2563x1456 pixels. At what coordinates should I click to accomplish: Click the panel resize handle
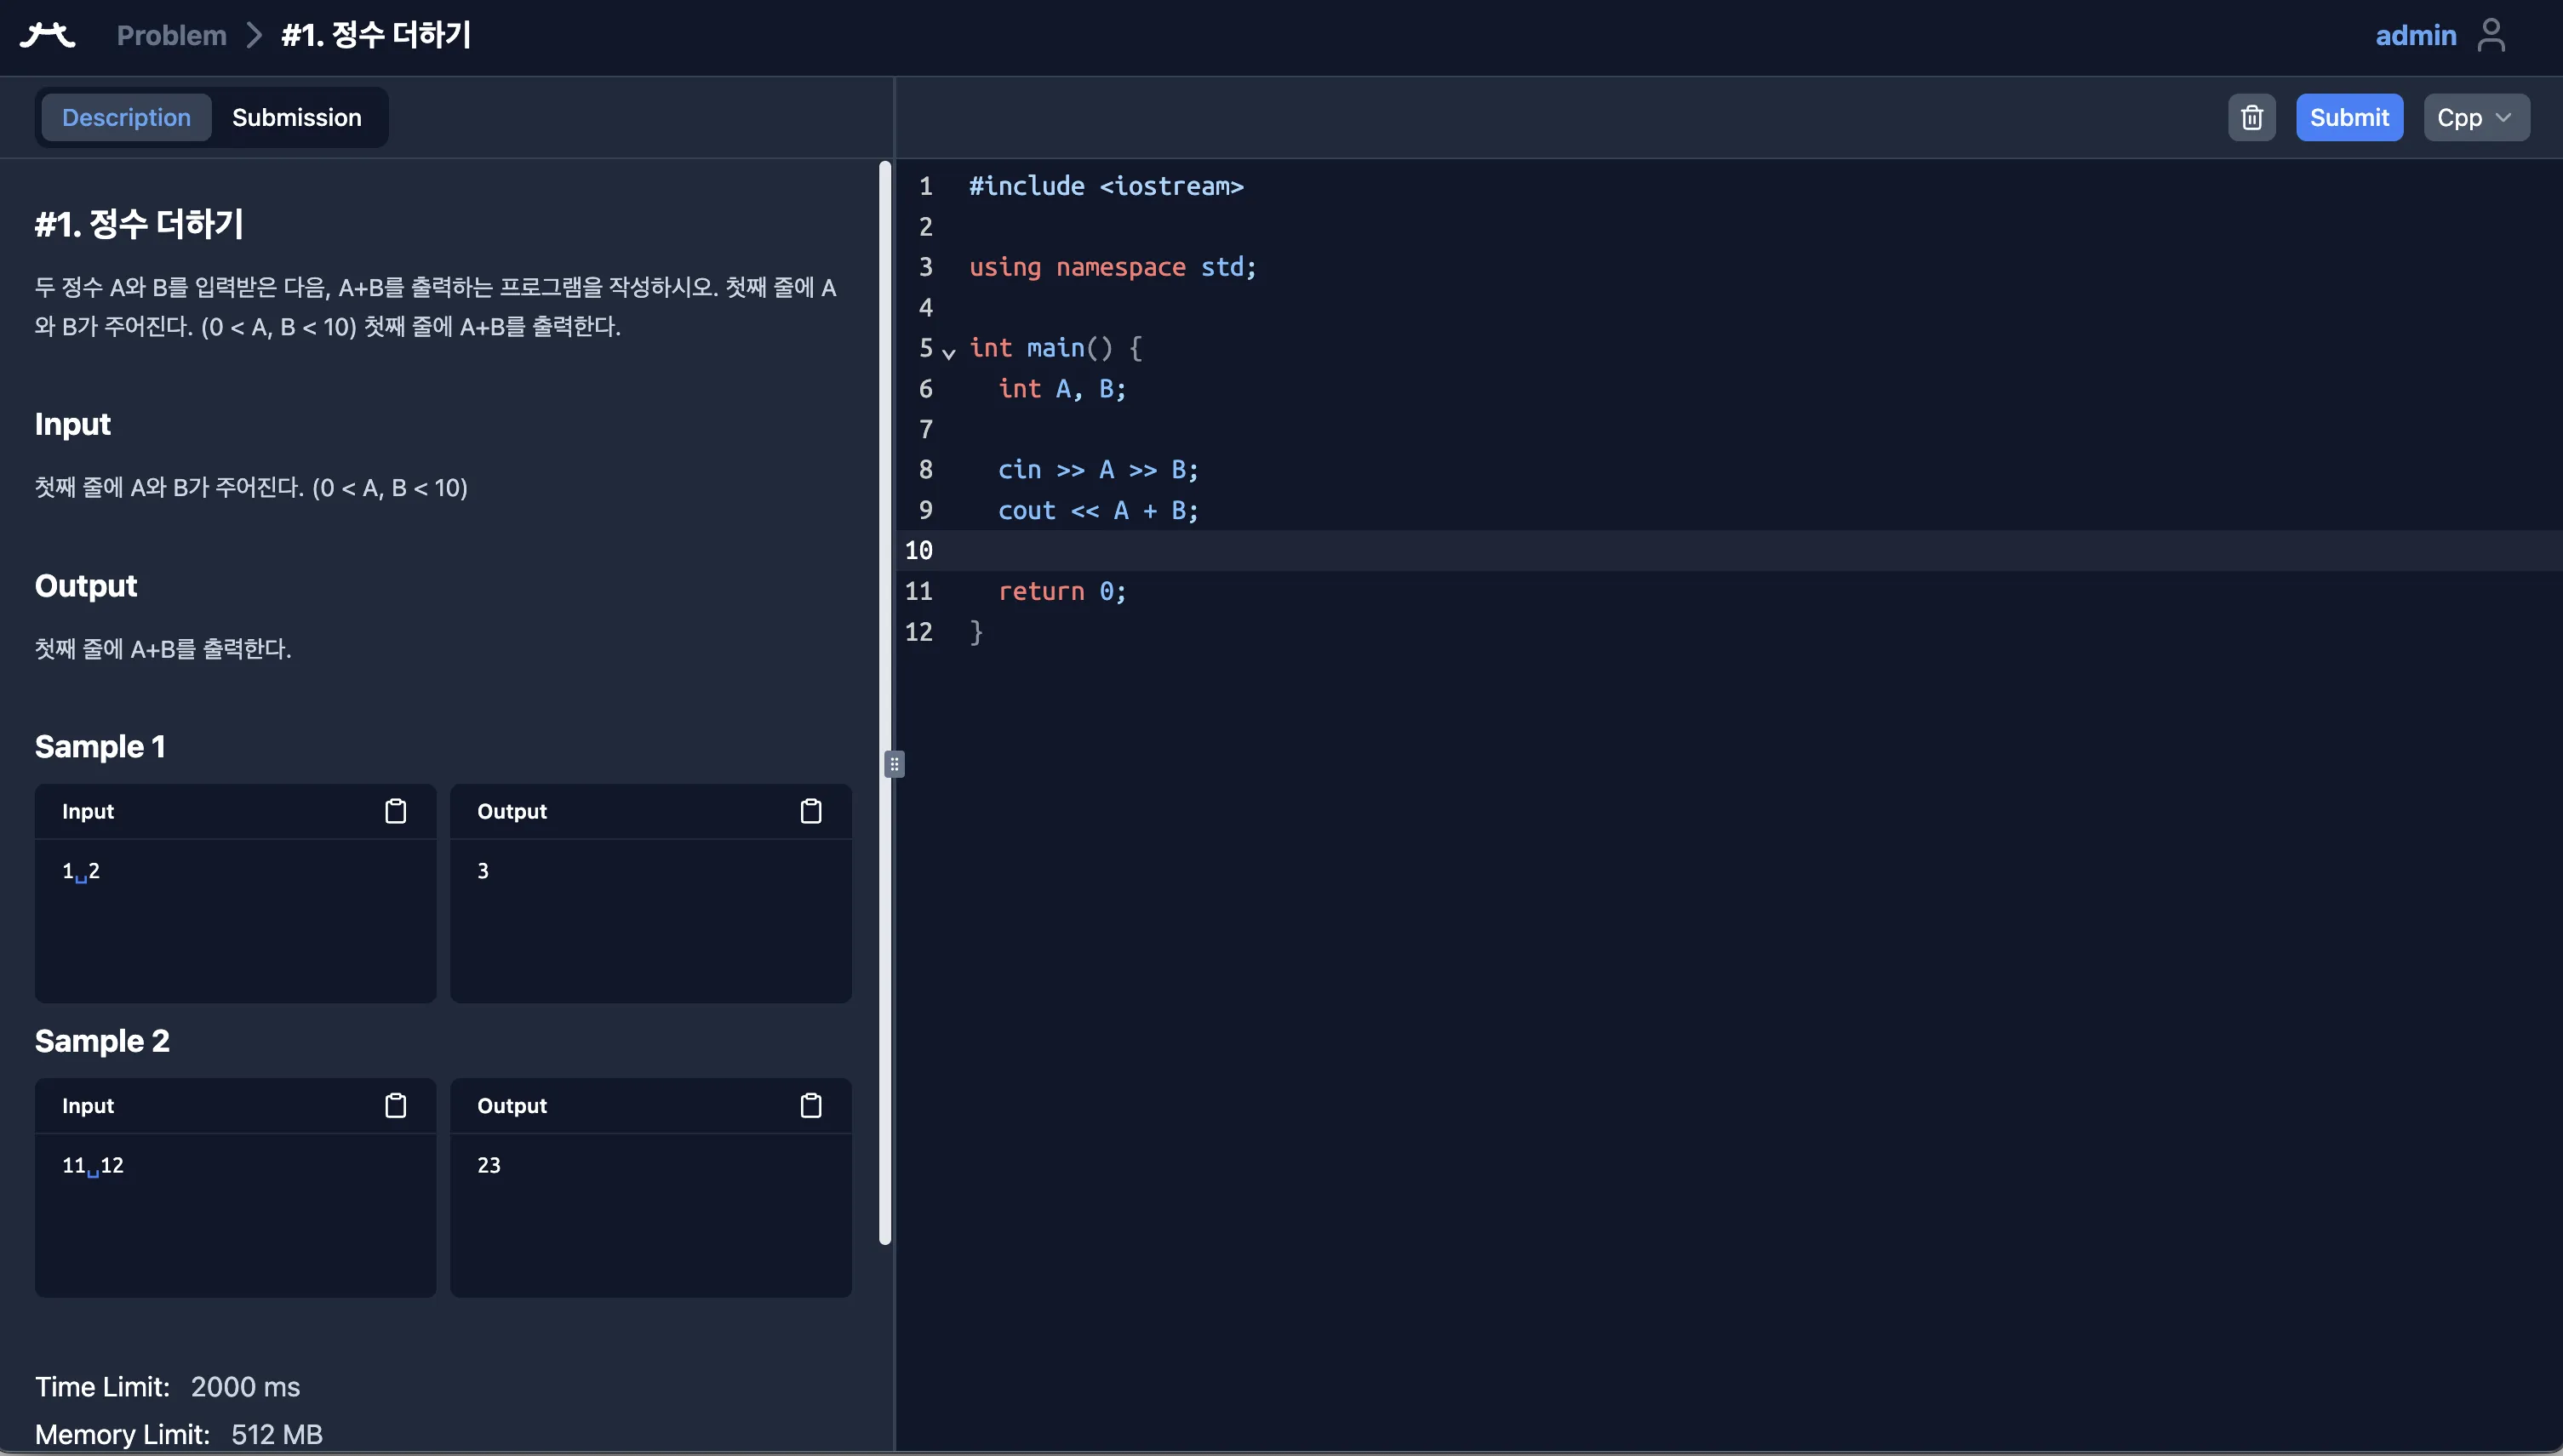coord(894,764)
